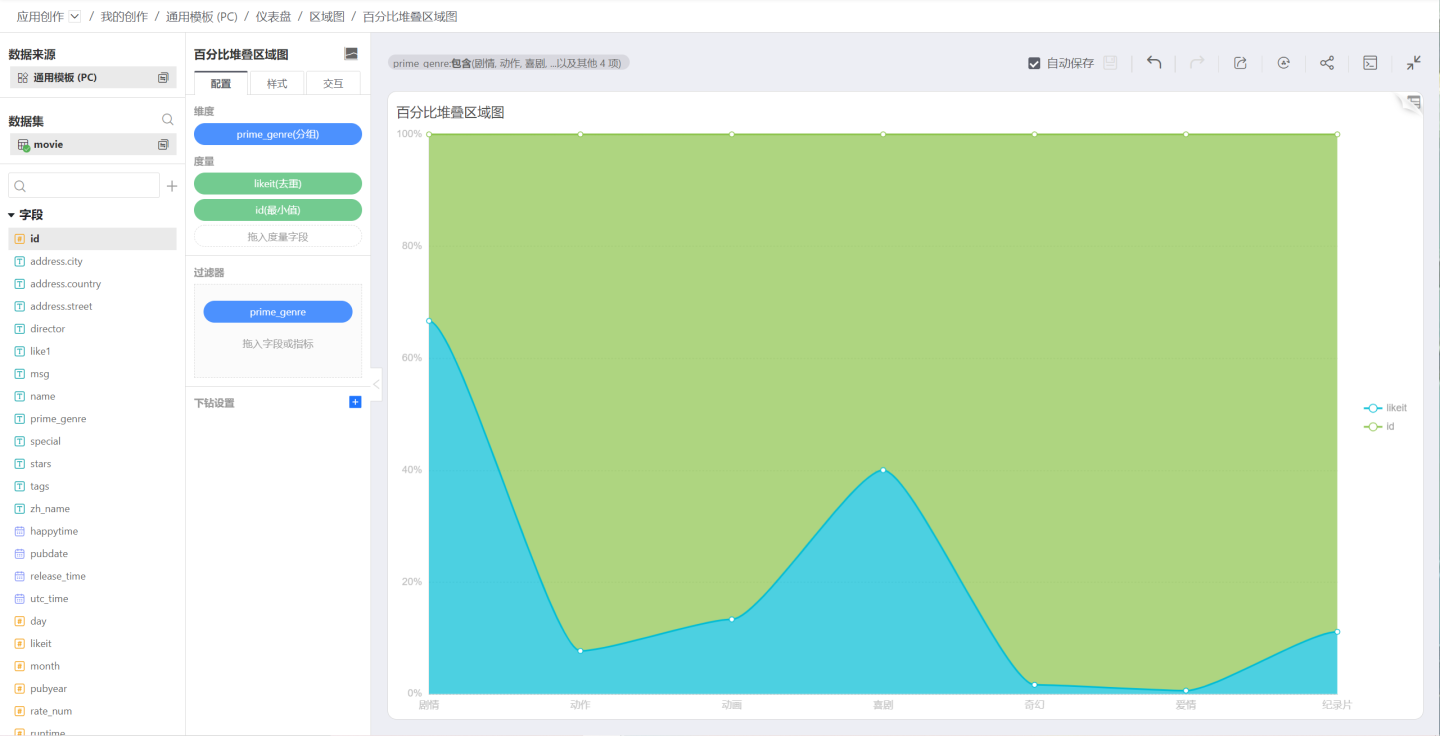Screen dimensions: 1440x737
Task: Open the 应用创作 breadcrumb dropdown
Action: tap(75, 17)
